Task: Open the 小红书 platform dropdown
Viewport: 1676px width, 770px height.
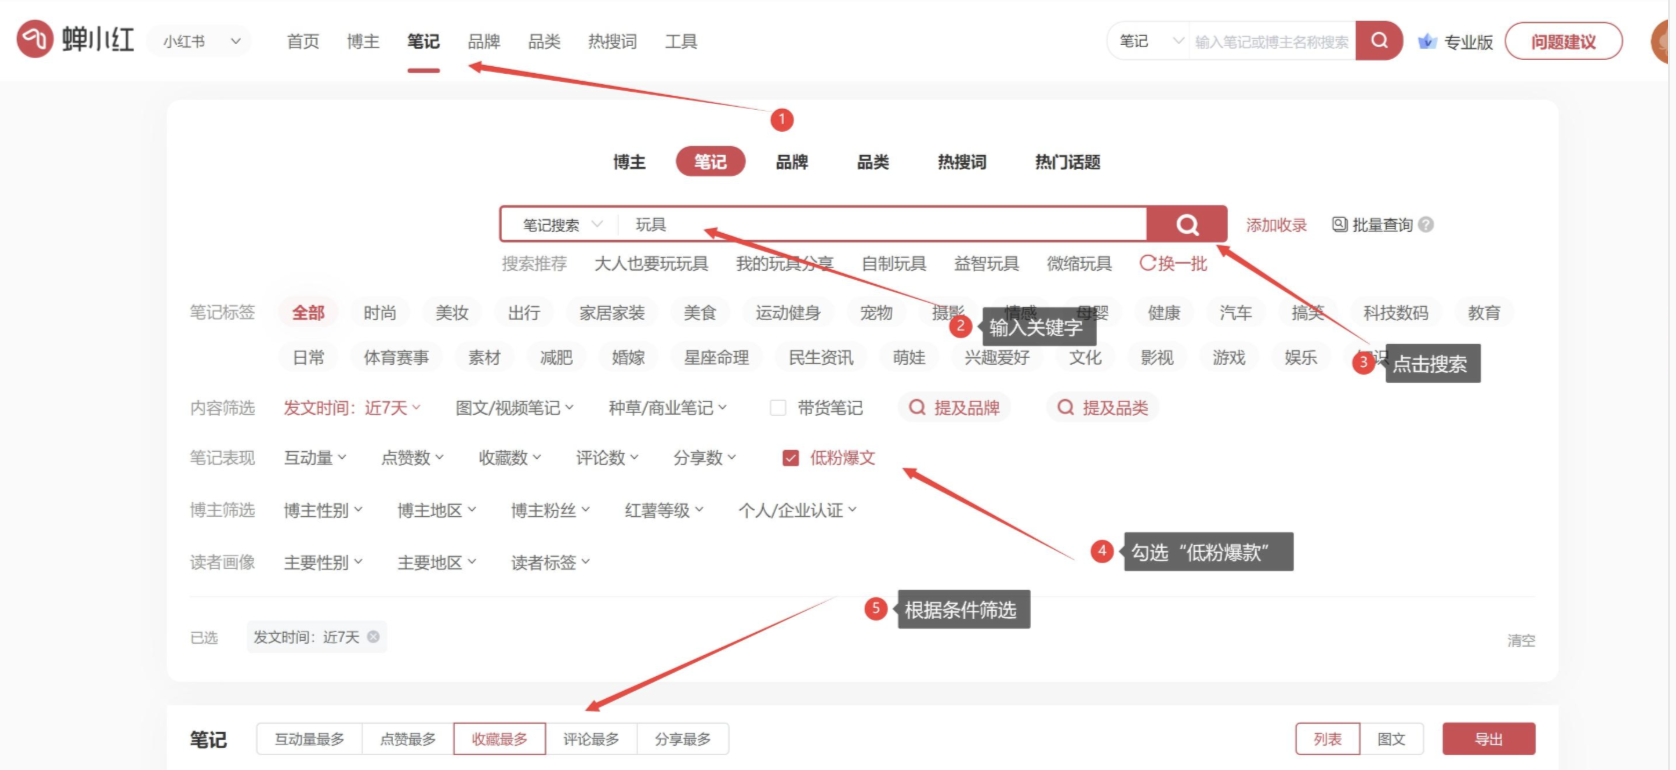Action: coord(202,41)
